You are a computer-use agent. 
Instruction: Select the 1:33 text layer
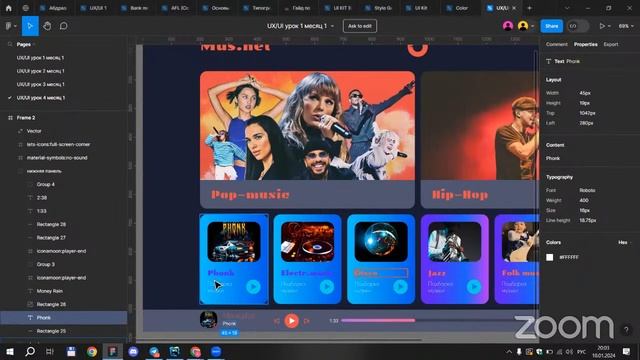(42, 211)
